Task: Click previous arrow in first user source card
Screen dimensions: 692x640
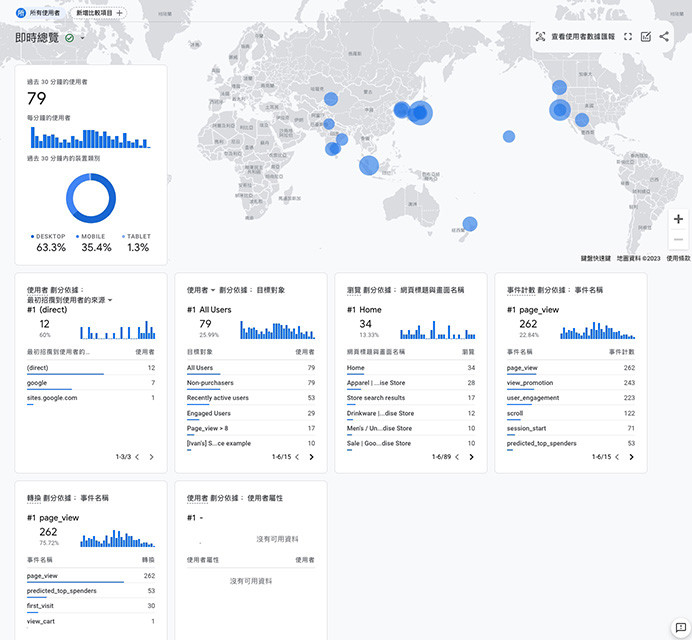Action: click(137, 457)
